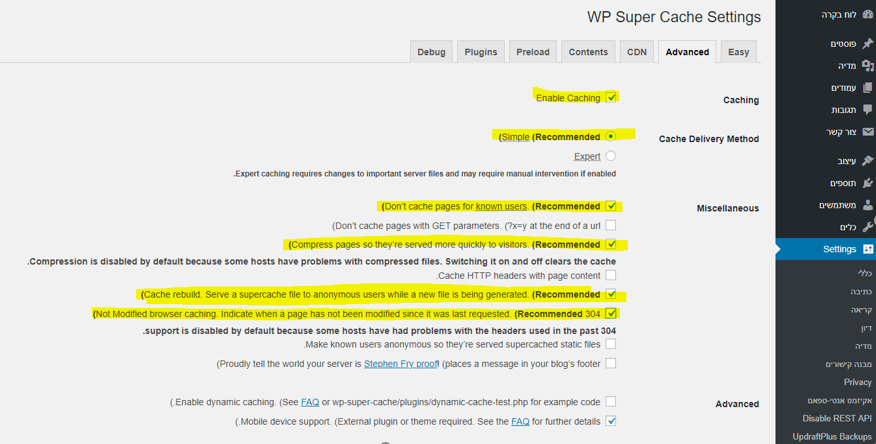The height and width of the screenshot is (444, 876).
Task: Open Dashboard icon in sidebar
Action: click(x=868, y=15)
